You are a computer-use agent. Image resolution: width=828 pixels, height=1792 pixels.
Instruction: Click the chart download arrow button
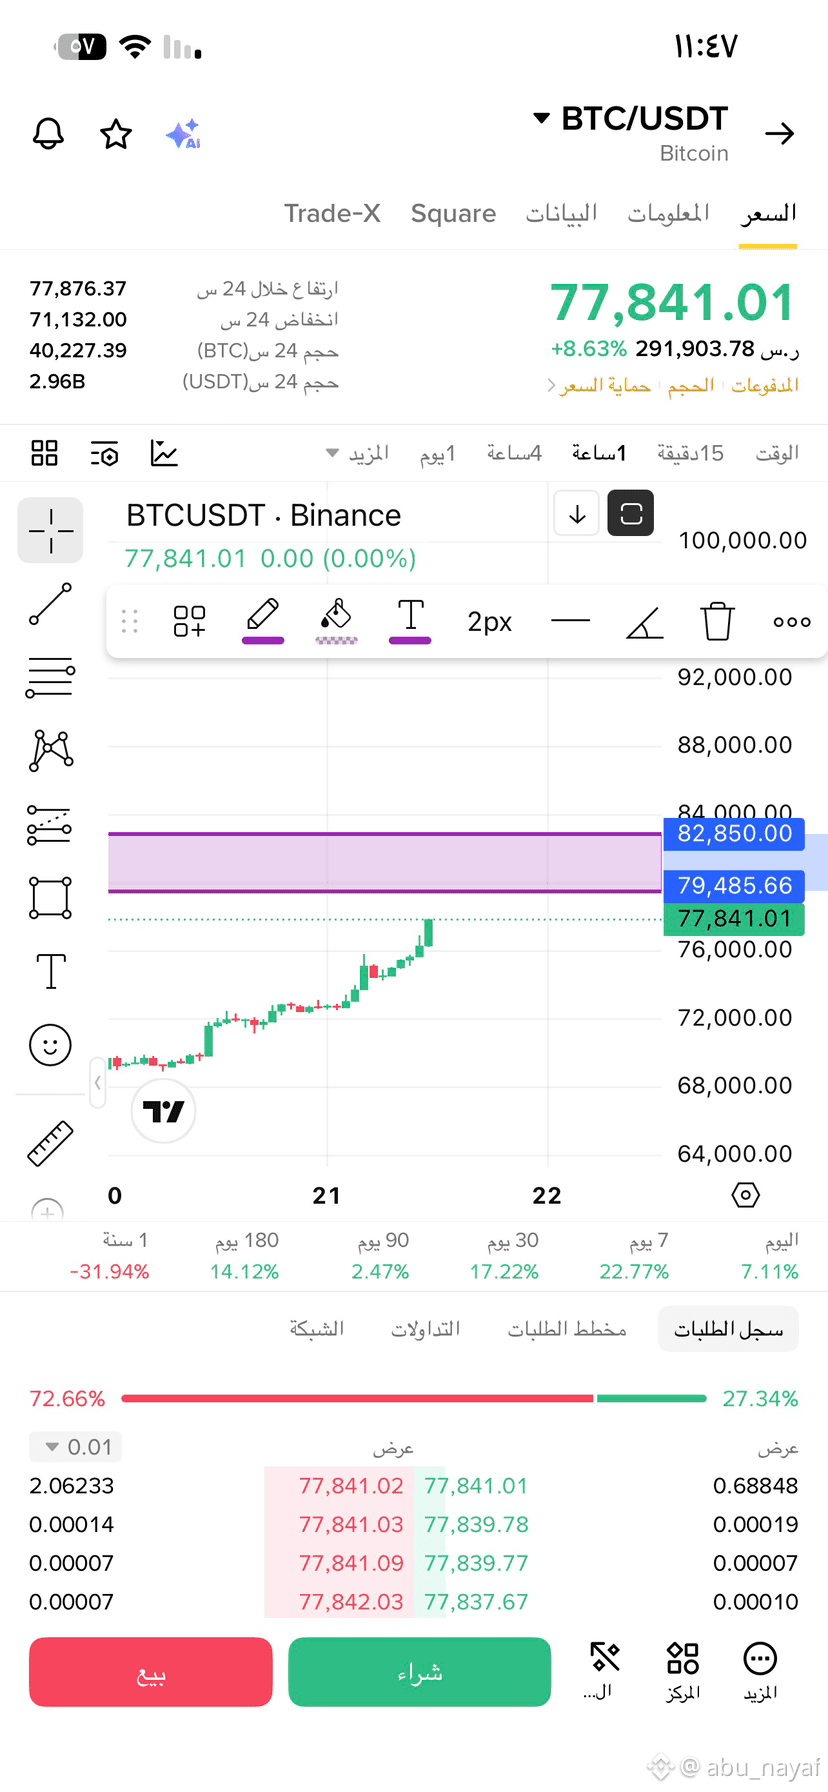pos(577,514)
